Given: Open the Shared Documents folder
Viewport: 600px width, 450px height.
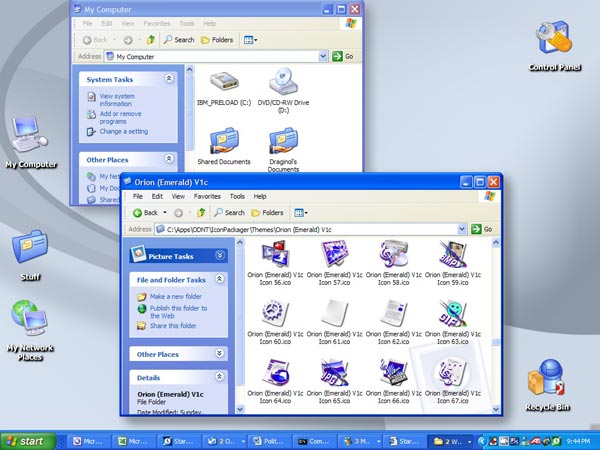Looking at the screenshot, I should [x=223, y=141].
